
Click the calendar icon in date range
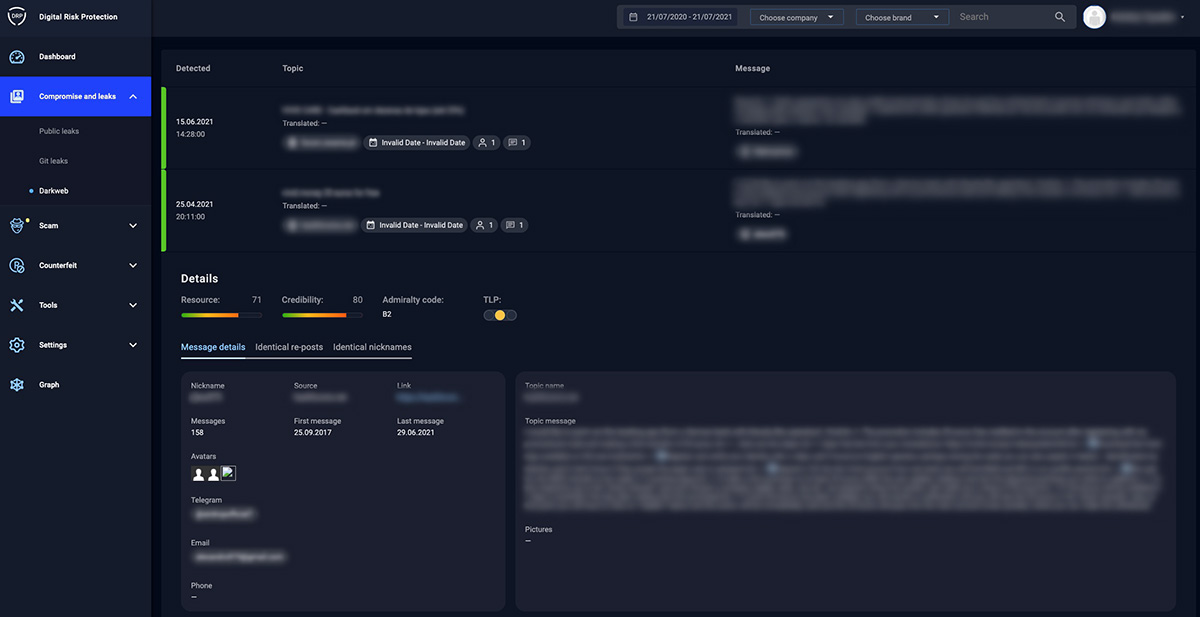633,17
